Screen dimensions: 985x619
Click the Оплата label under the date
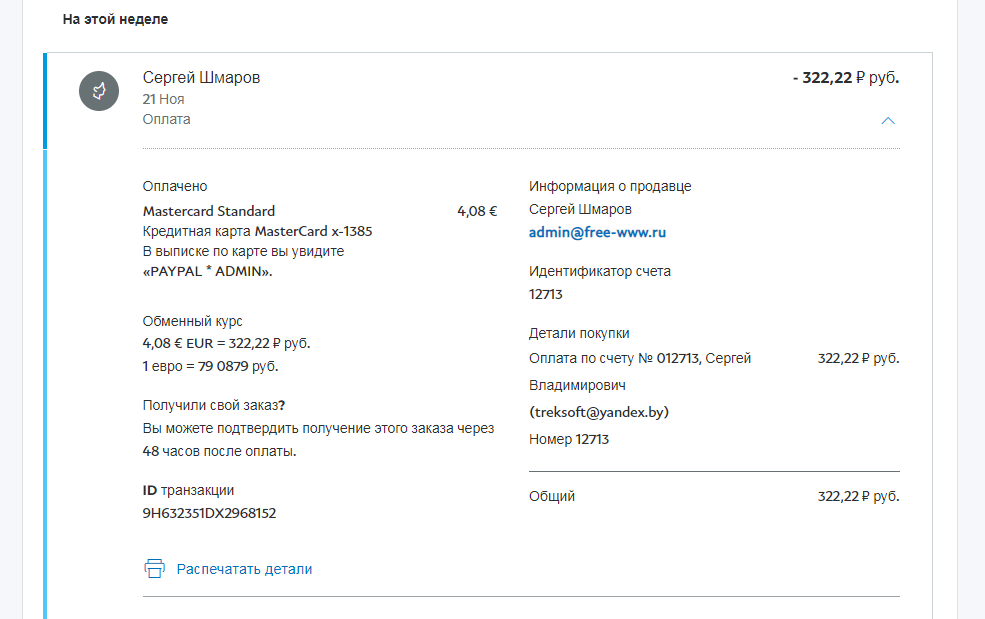166,119
